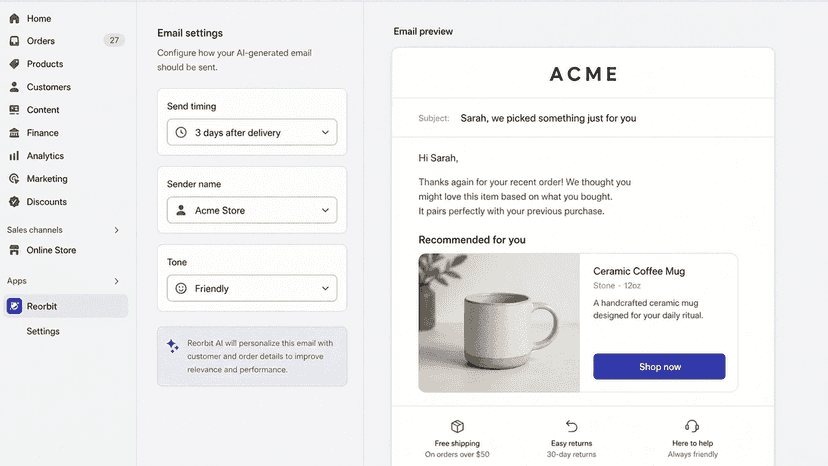
Task: Click the Orders inbox icon
Action: [14, 41]
